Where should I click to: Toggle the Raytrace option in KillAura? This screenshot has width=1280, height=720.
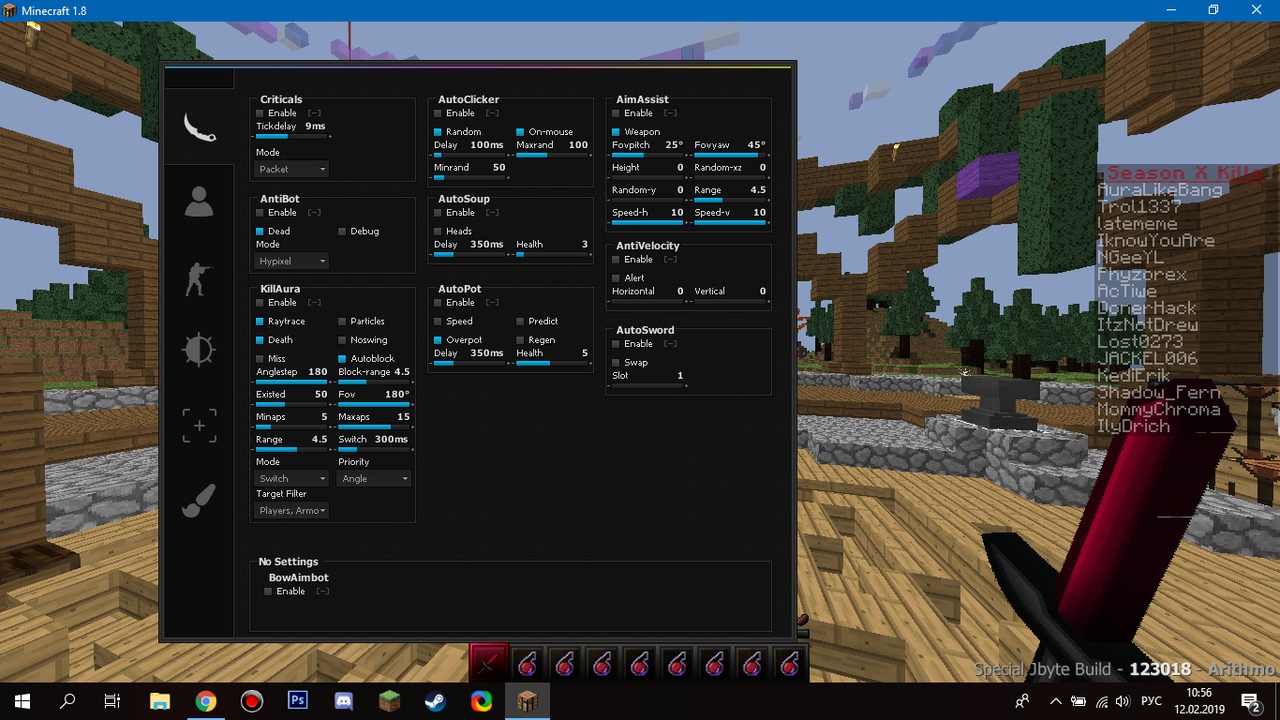pyautogui.click(x=260, y=321)
